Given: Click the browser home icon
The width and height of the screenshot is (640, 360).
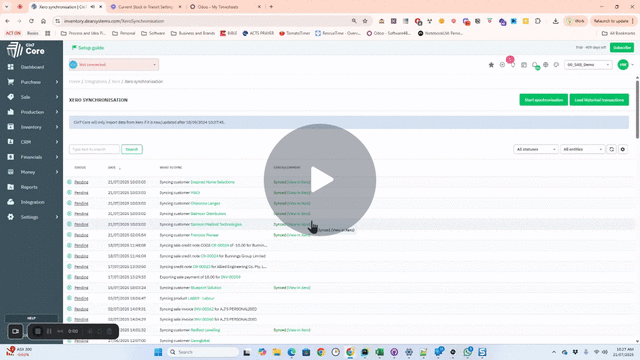Looking at the screenshot, I should [x=43, y=21].
